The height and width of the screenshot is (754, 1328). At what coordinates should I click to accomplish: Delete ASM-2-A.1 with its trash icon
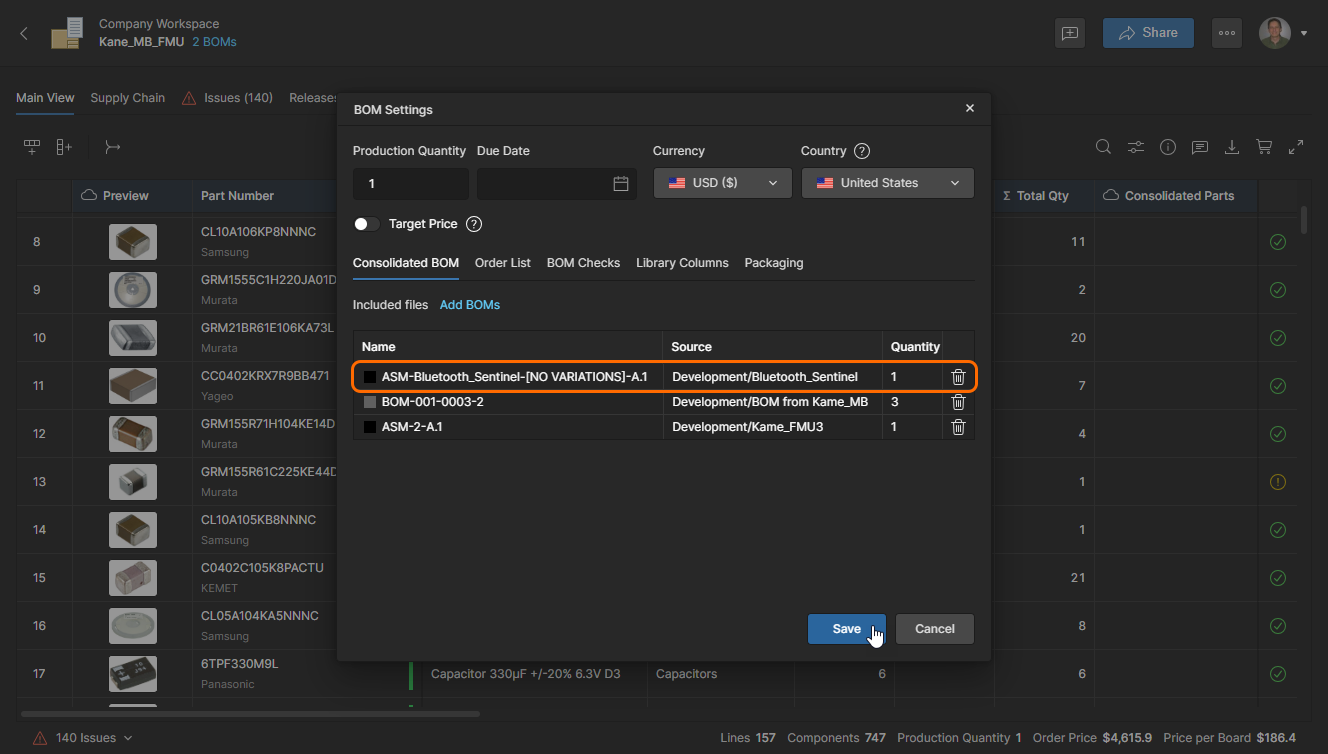click(x=958, y=427)
